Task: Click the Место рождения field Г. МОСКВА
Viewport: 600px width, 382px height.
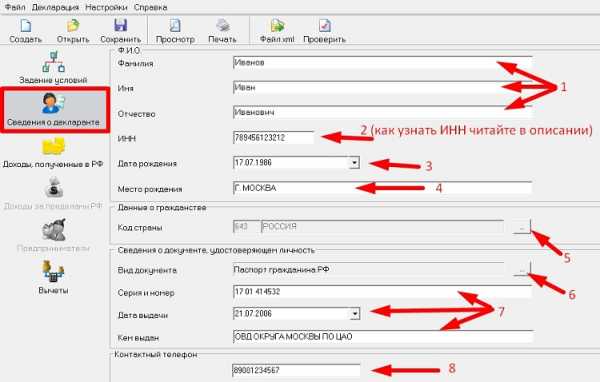Action: pyautogui.click(x=382, y=188)
